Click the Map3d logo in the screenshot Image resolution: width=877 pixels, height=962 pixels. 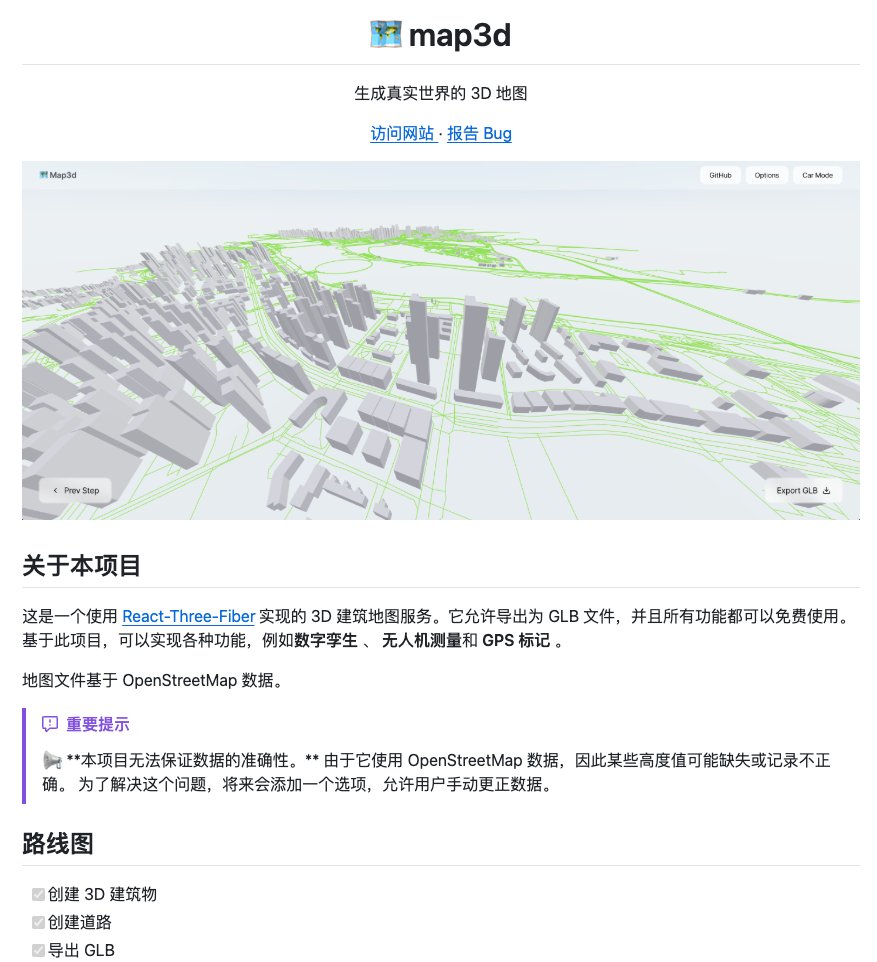pyautogui.click(x=58, y=175)
